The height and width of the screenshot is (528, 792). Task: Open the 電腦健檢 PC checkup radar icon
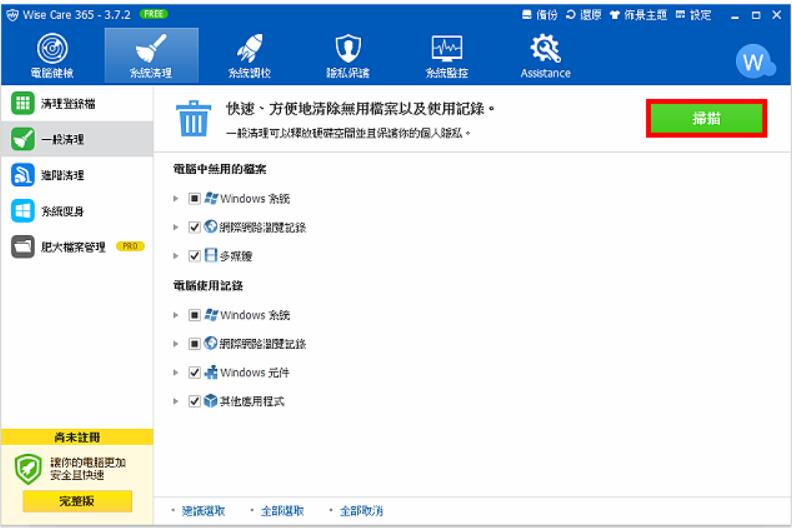pos(52,56)
